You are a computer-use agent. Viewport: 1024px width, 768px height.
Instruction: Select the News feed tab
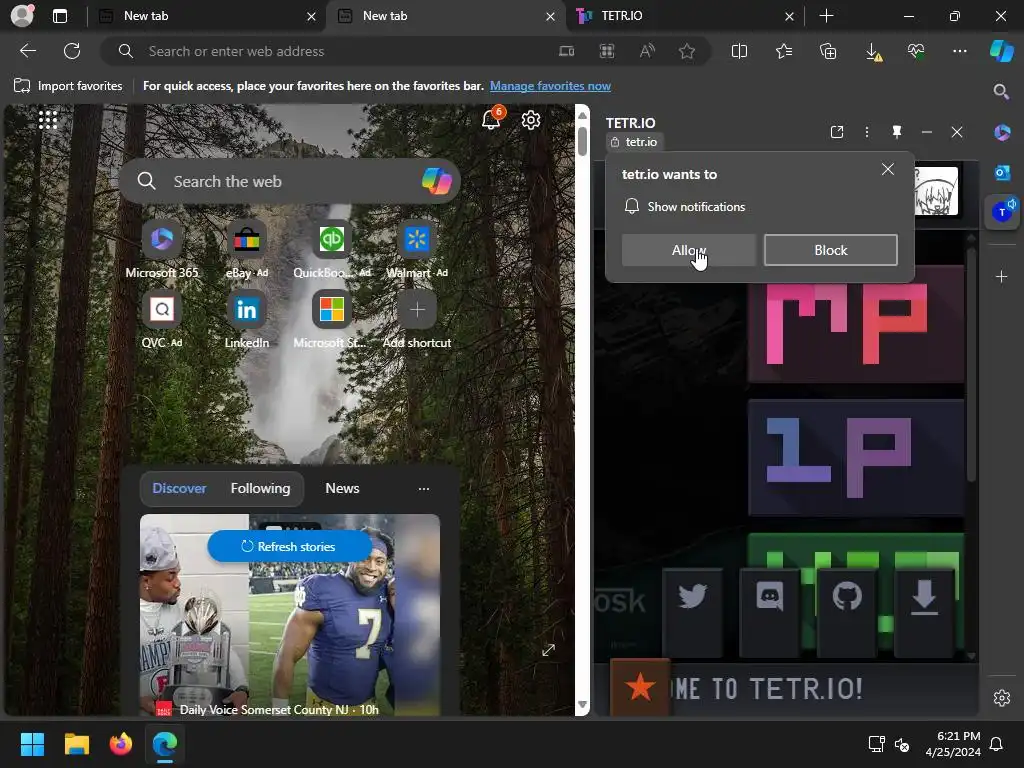point(342,488)
